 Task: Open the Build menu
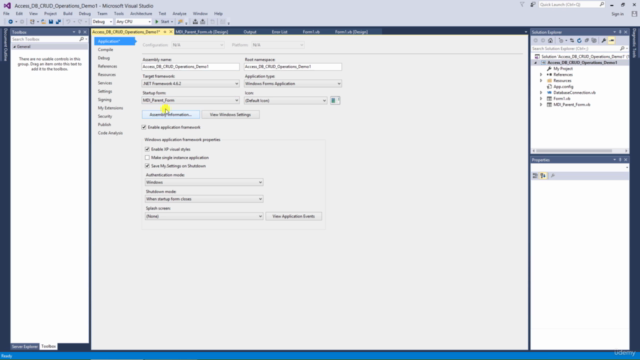click(67, 13)
